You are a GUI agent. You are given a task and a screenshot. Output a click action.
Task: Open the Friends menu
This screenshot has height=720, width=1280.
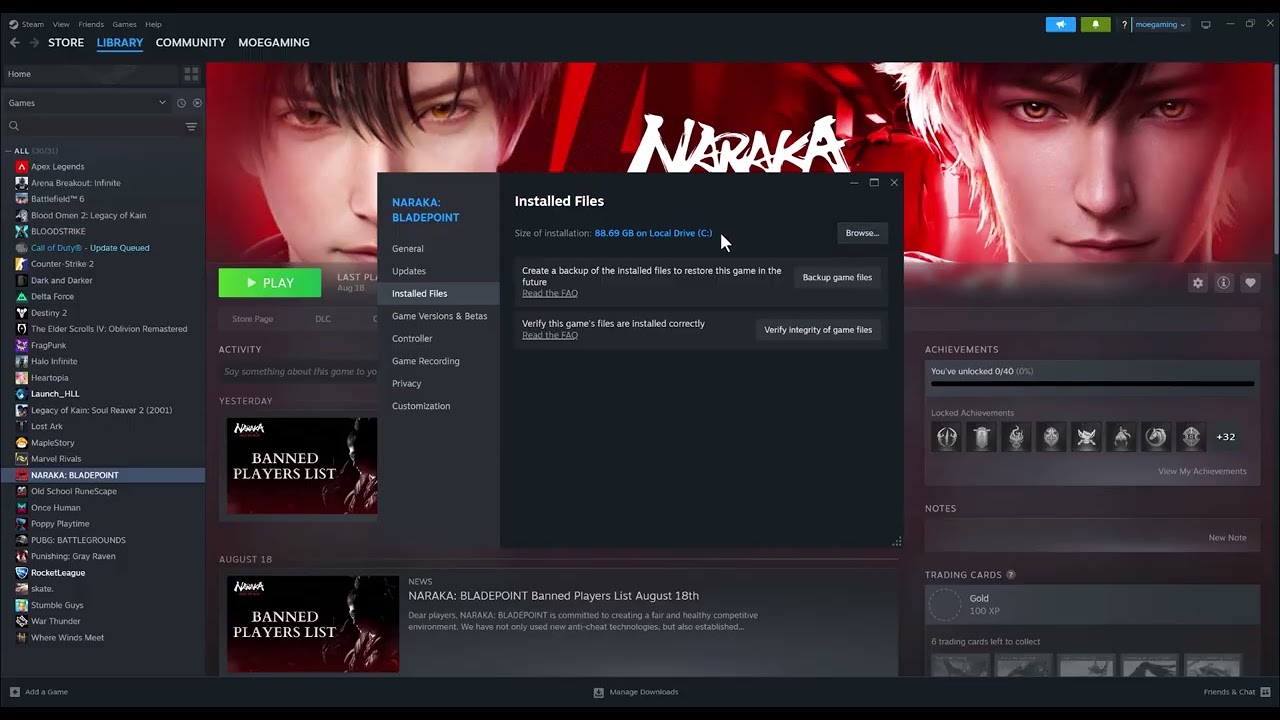91,24
